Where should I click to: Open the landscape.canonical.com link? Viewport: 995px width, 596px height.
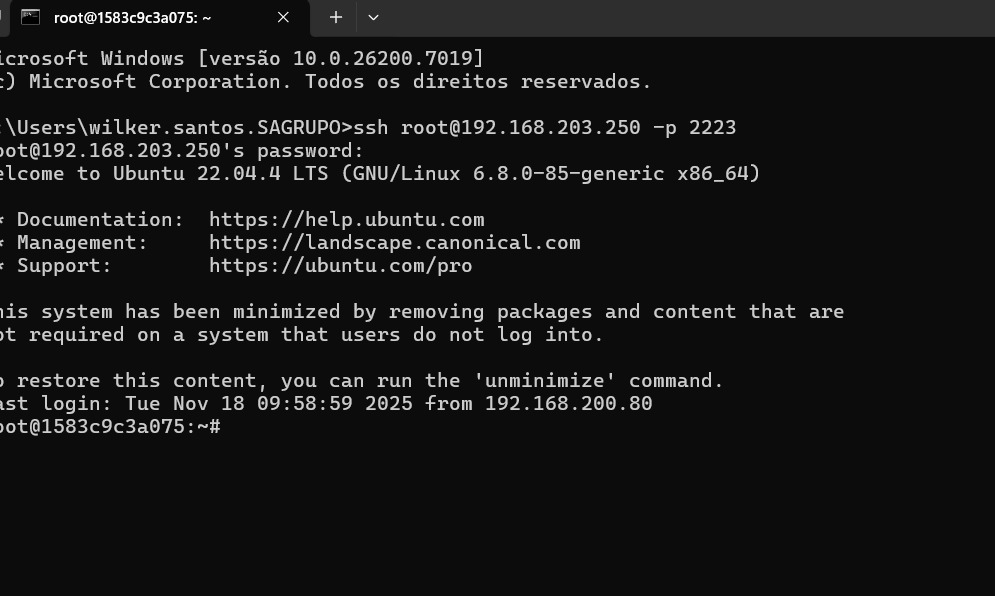coord(394,243)
